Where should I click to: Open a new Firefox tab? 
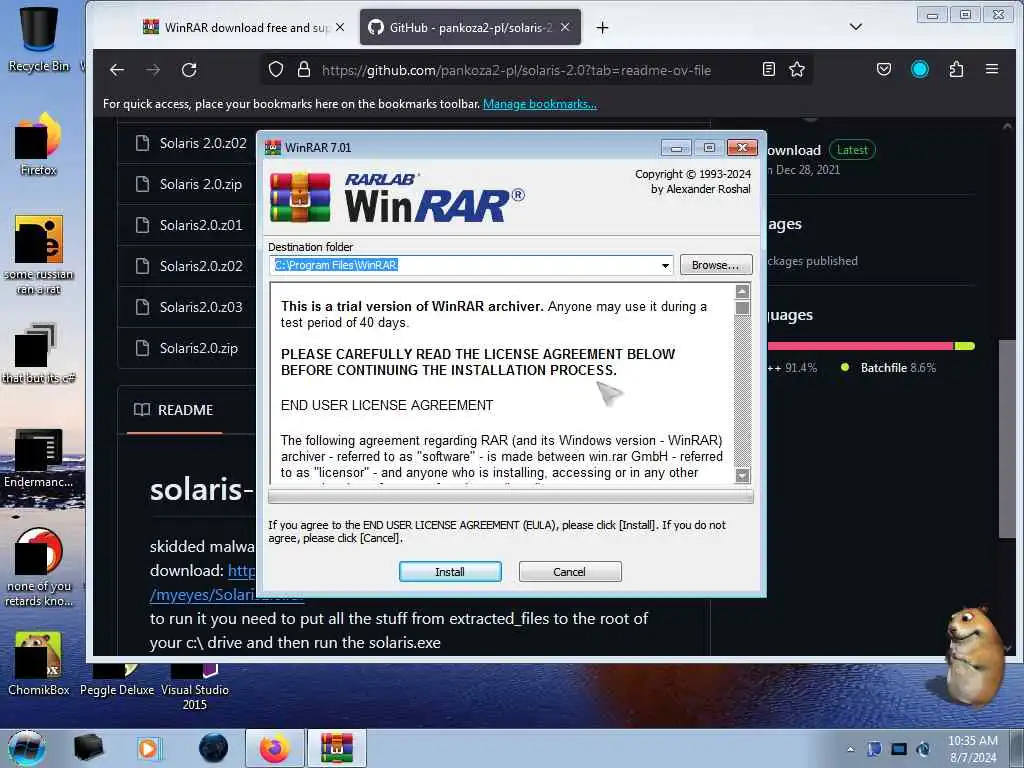point(603,27)
